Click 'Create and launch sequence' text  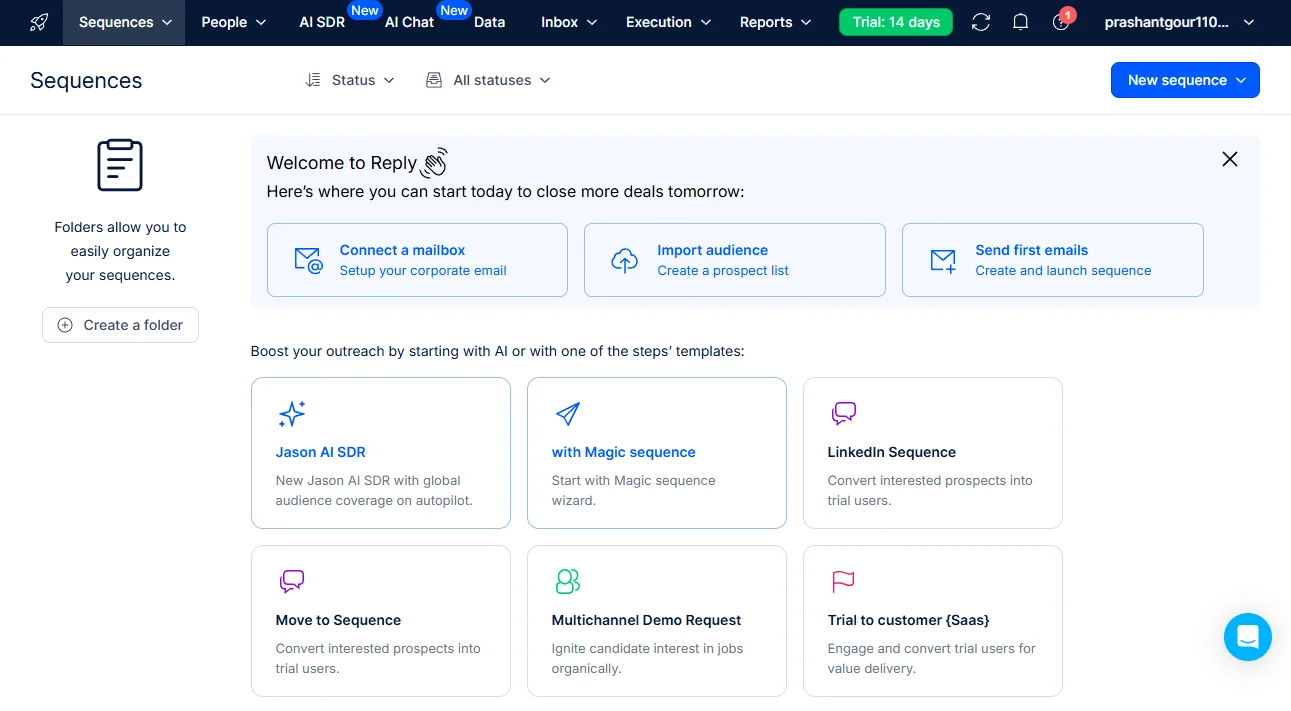click(1063, 270)
